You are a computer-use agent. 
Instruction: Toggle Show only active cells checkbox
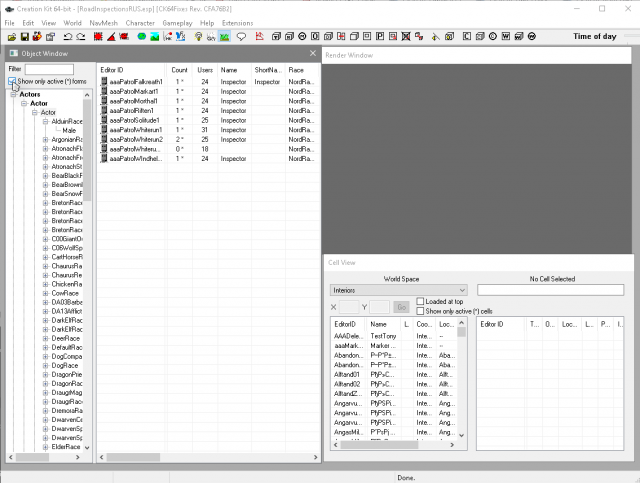420,311
